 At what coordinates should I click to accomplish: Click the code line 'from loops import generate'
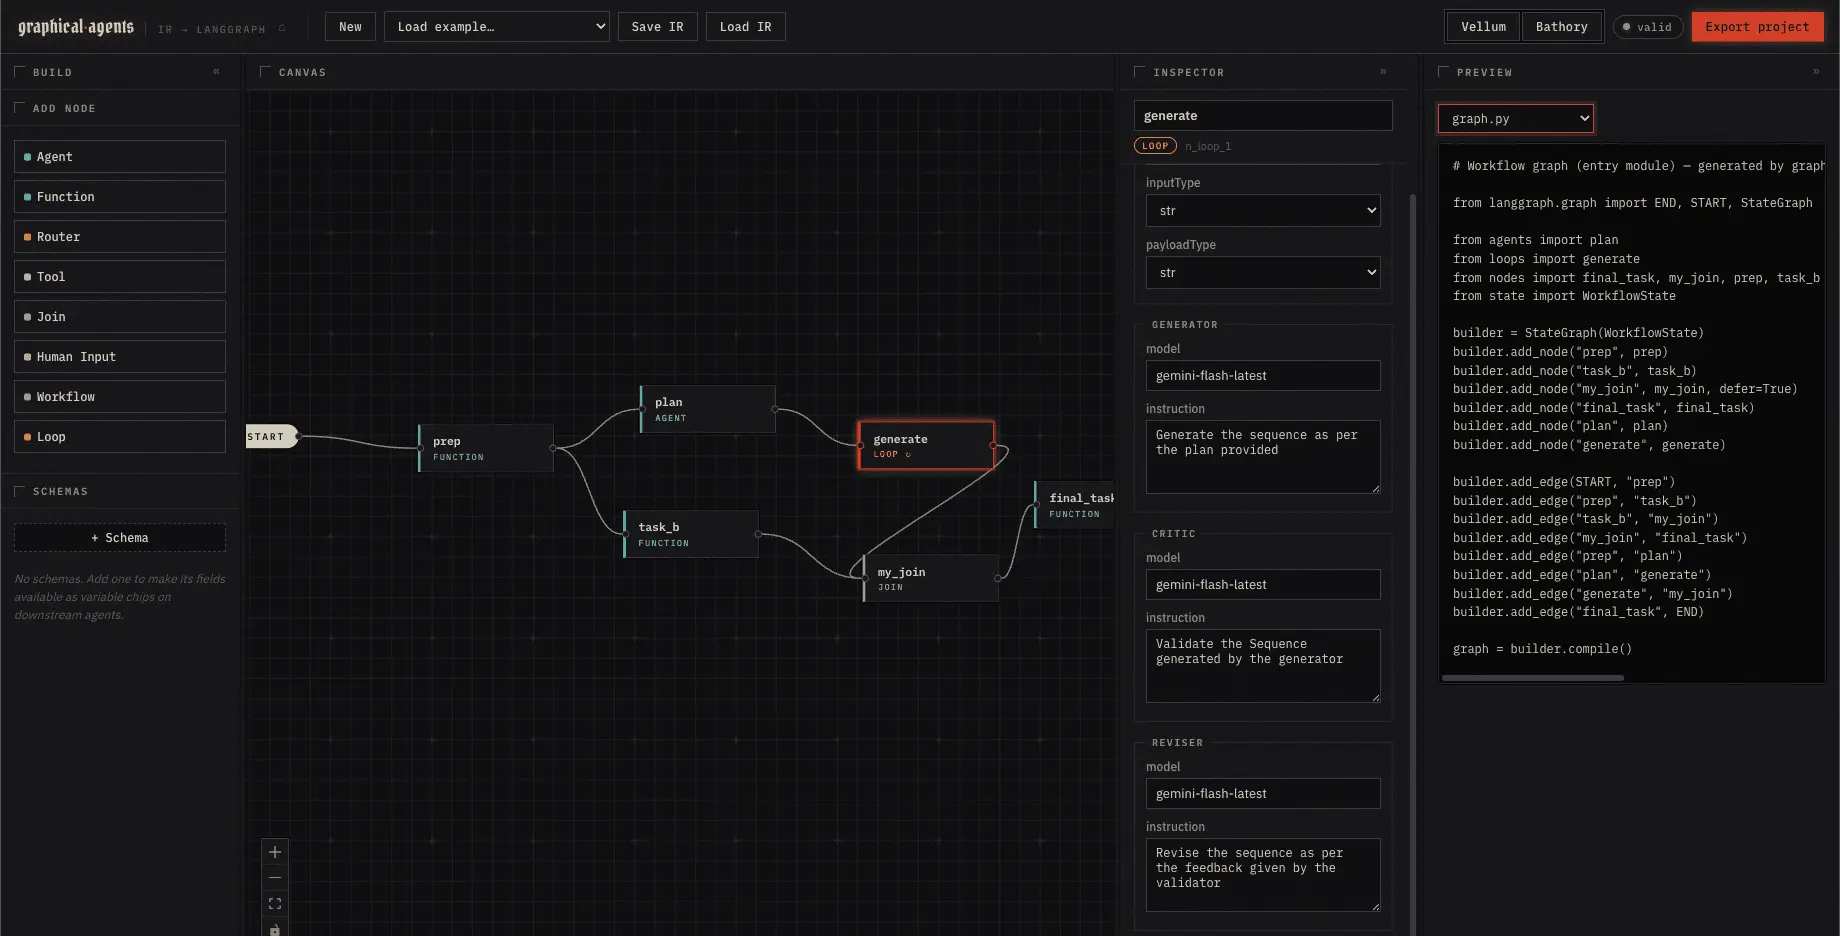[x=1546, y=259]
